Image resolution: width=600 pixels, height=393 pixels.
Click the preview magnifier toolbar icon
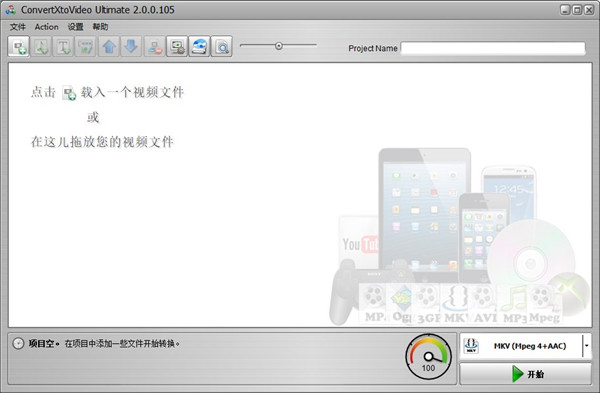(x=222, y=47)
